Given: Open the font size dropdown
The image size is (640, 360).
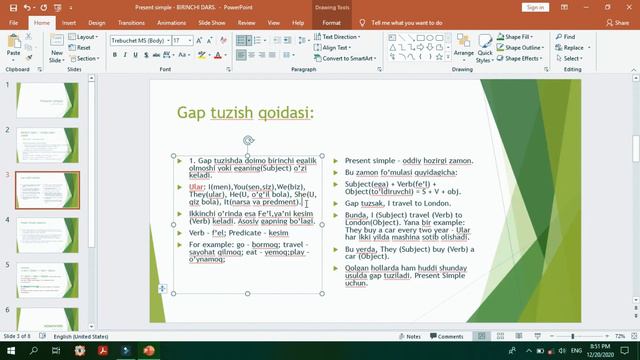Looking at the screenshot, I should pyautogui.click(x=190, y=41).
